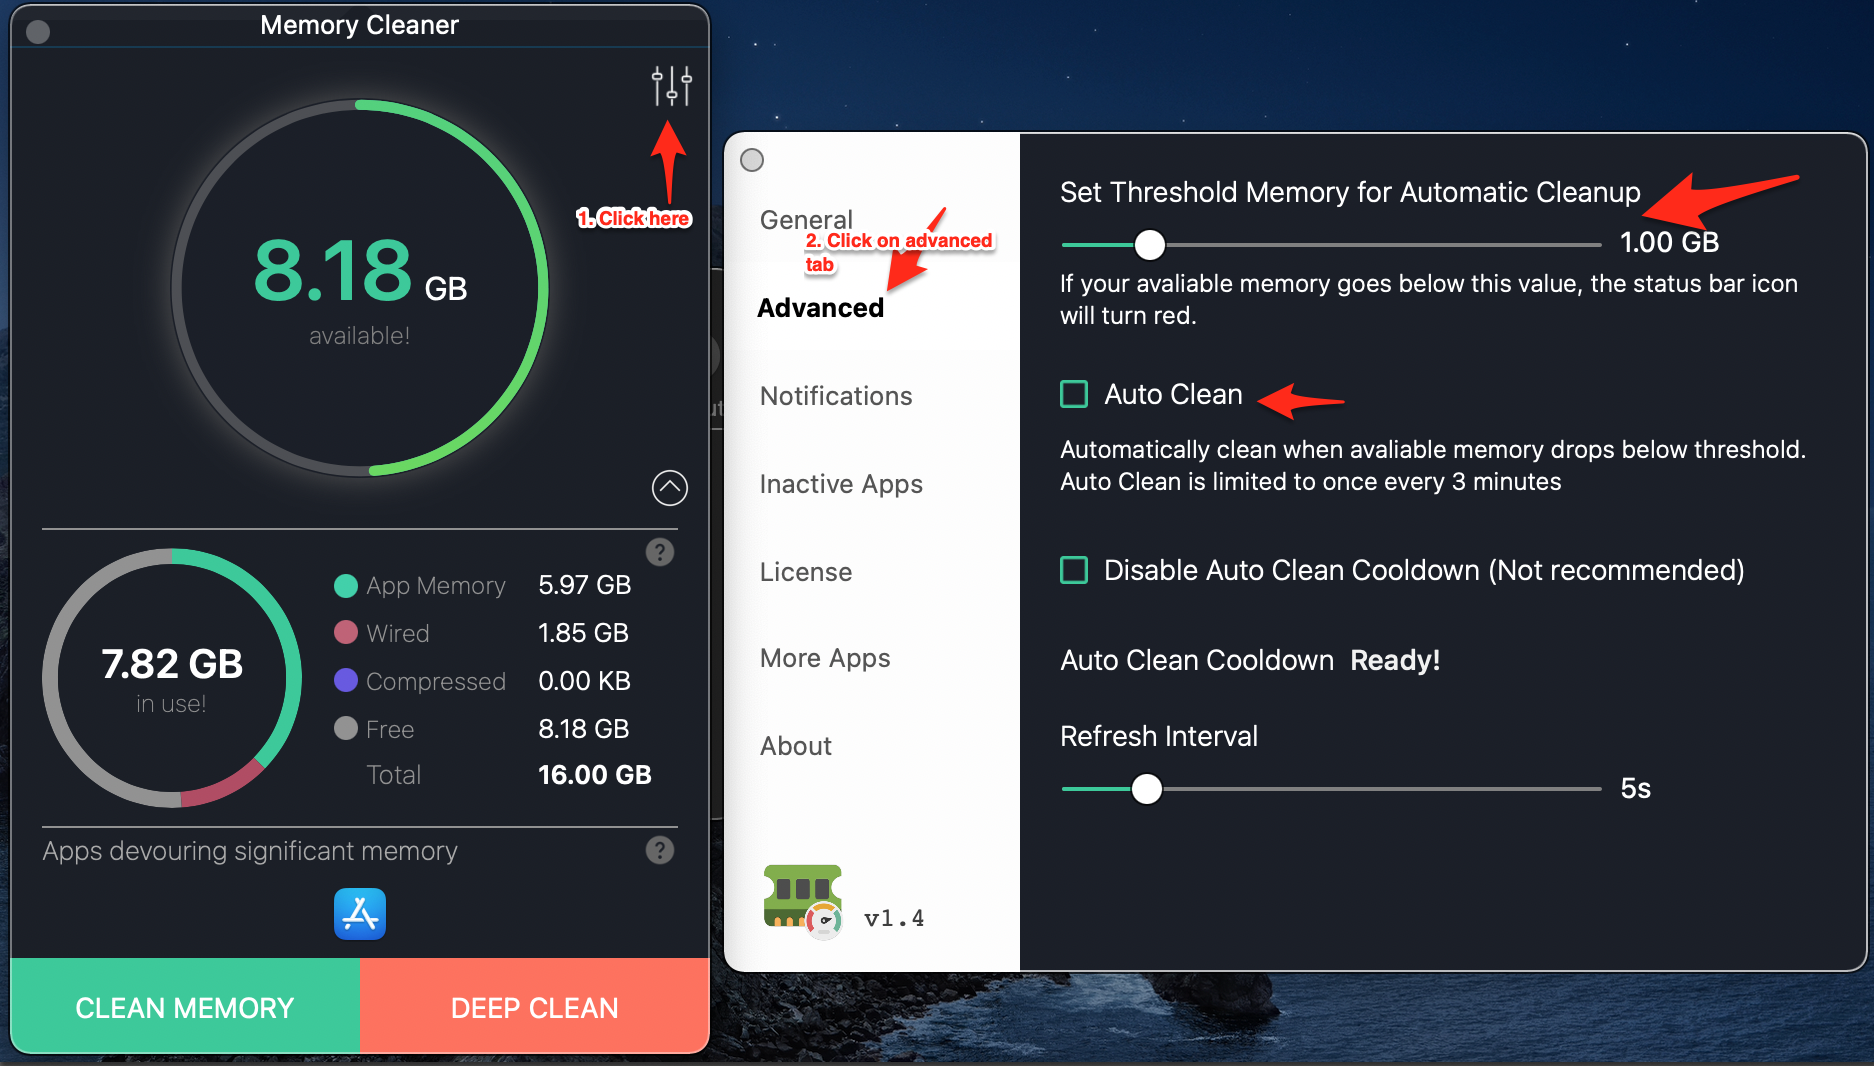Click the '5.97 GB' App Memory value
The image size is (1874, 1066).
tap(585, 585)
